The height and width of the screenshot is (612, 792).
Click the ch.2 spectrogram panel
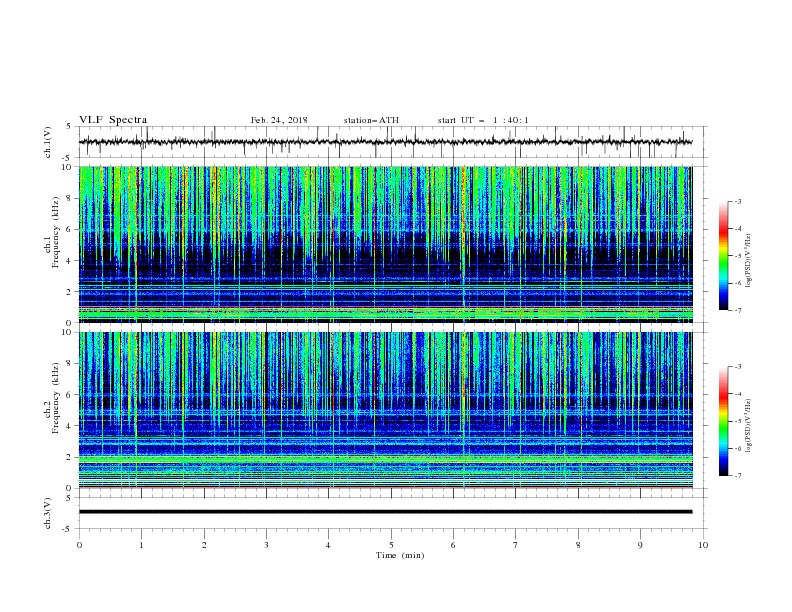386,410
